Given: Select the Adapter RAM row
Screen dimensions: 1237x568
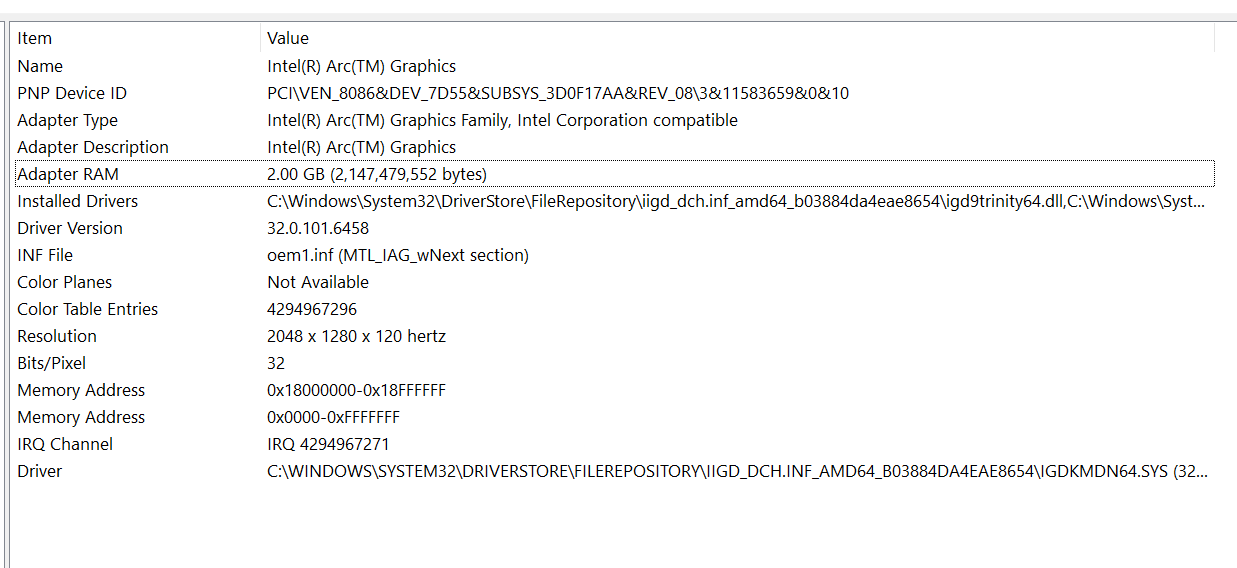Looking at the screenshot, I should 68,174.
